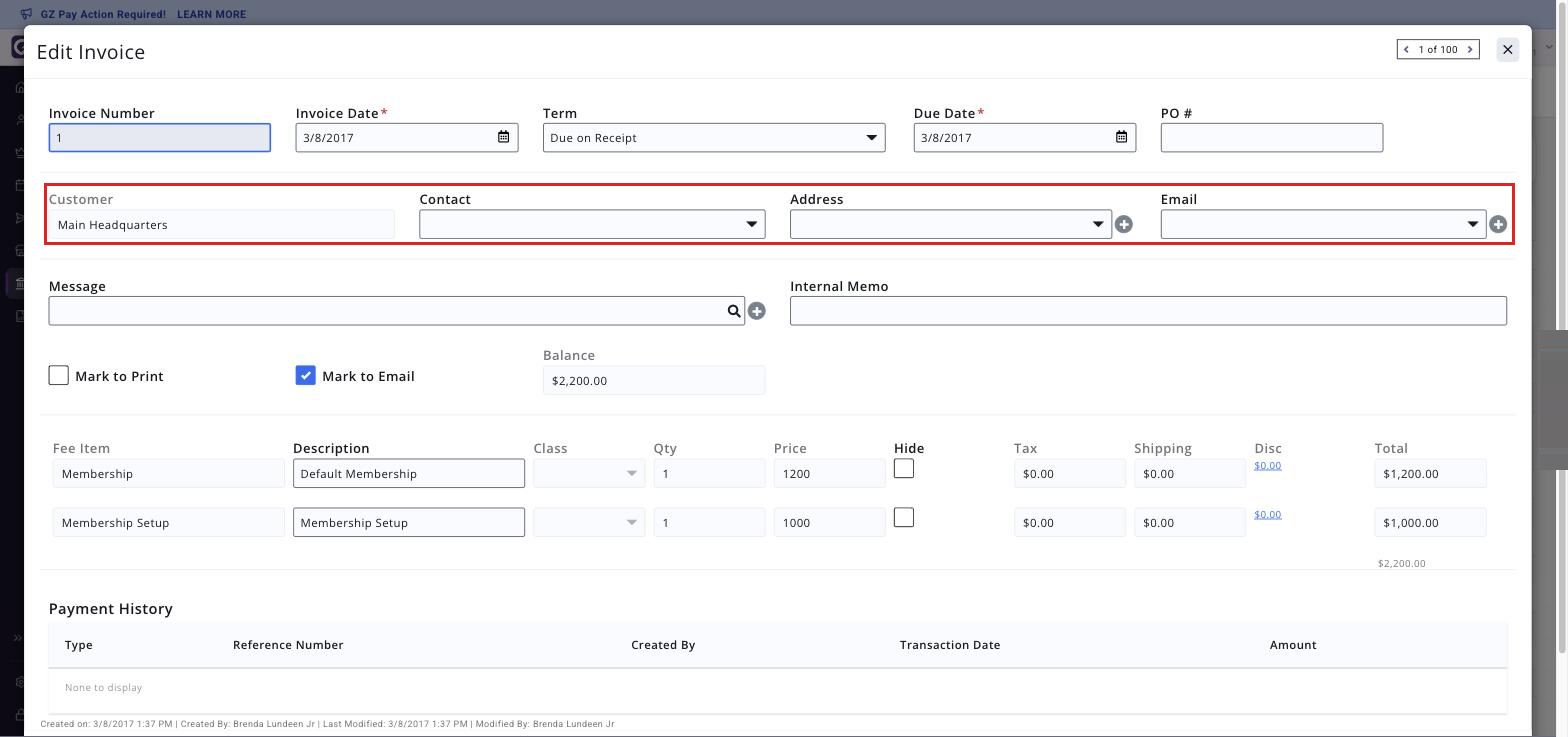Go to previous invoice arrow
This screenshot has width=1568, height=737.
tap(1407, 49)
